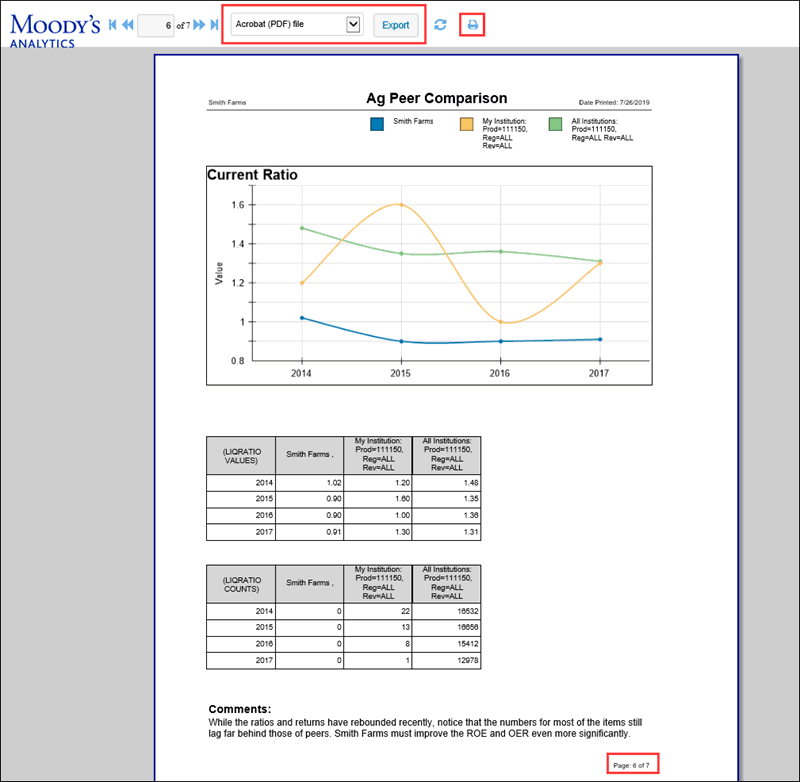
Task: Click the Ag Peer Comparison title
Action: pyautogui.click(x=436, y=99)
